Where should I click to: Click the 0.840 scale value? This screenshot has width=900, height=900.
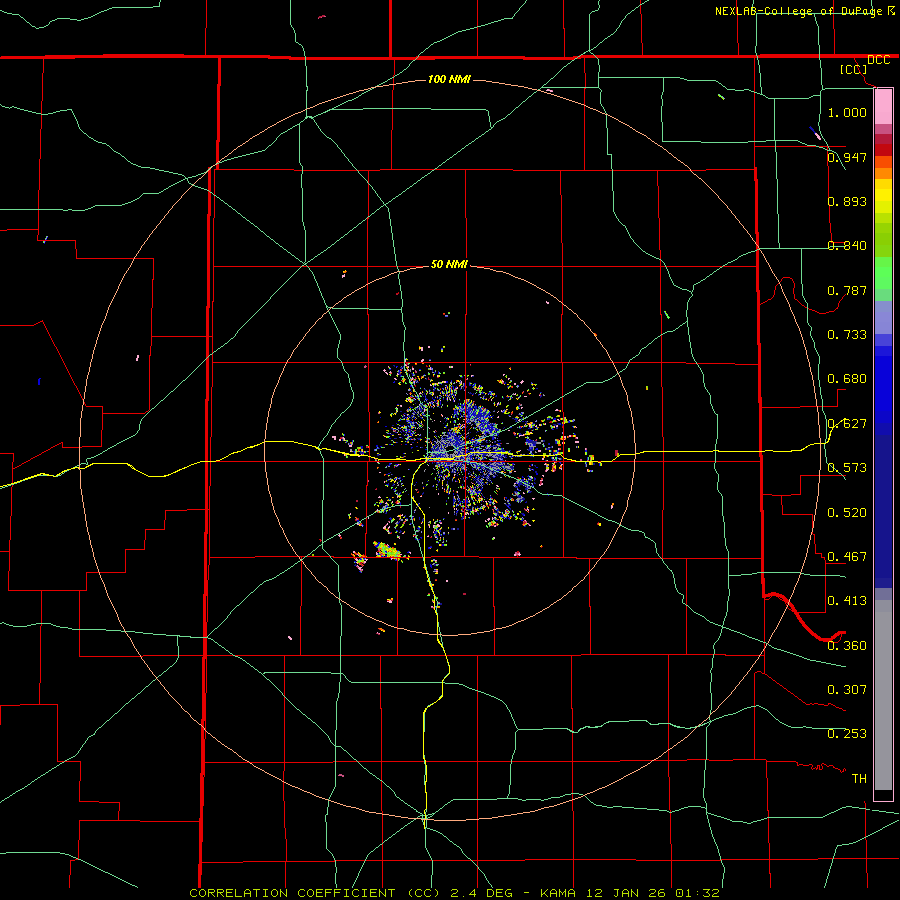pyautogui.click(x=847, y=246)
